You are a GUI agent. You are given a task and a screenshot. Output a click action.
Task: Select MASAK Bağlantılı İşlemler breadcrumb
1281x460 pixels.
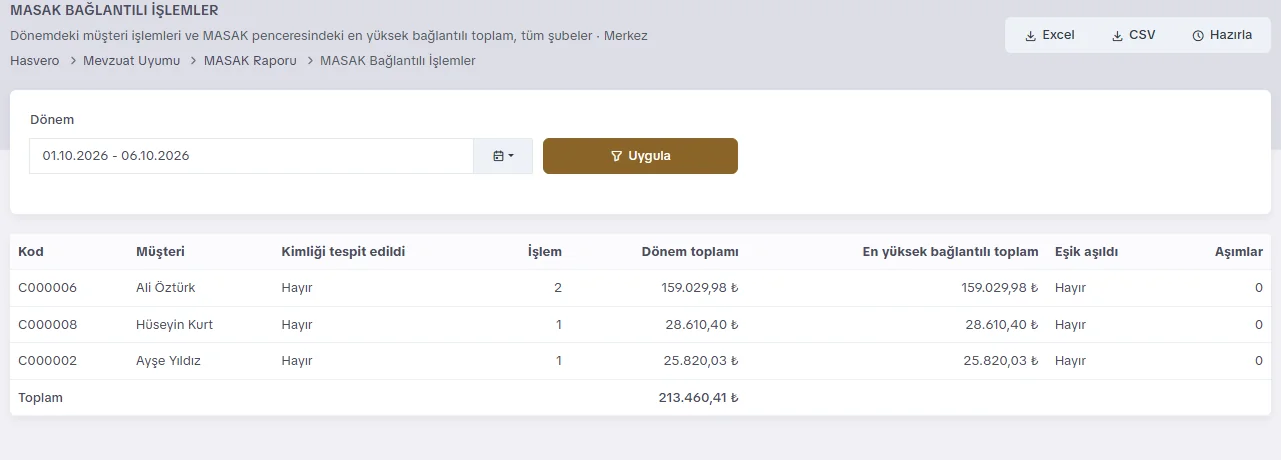398,61
